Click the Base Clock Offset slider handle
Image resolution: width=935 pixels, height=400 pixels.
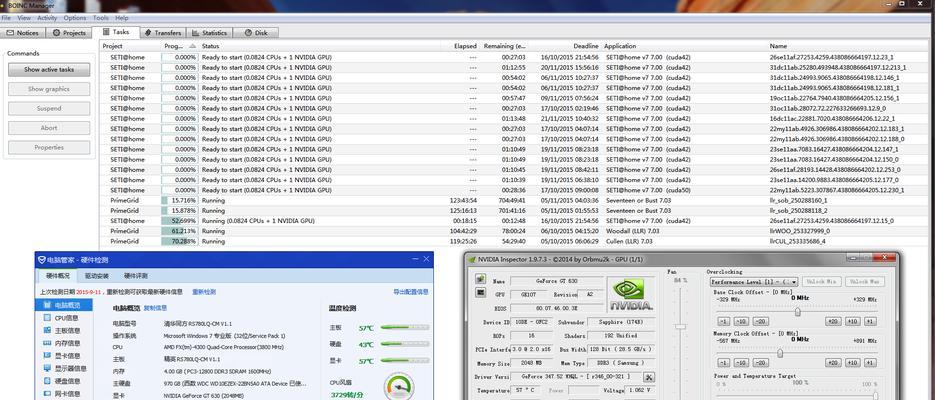[797, 312]
